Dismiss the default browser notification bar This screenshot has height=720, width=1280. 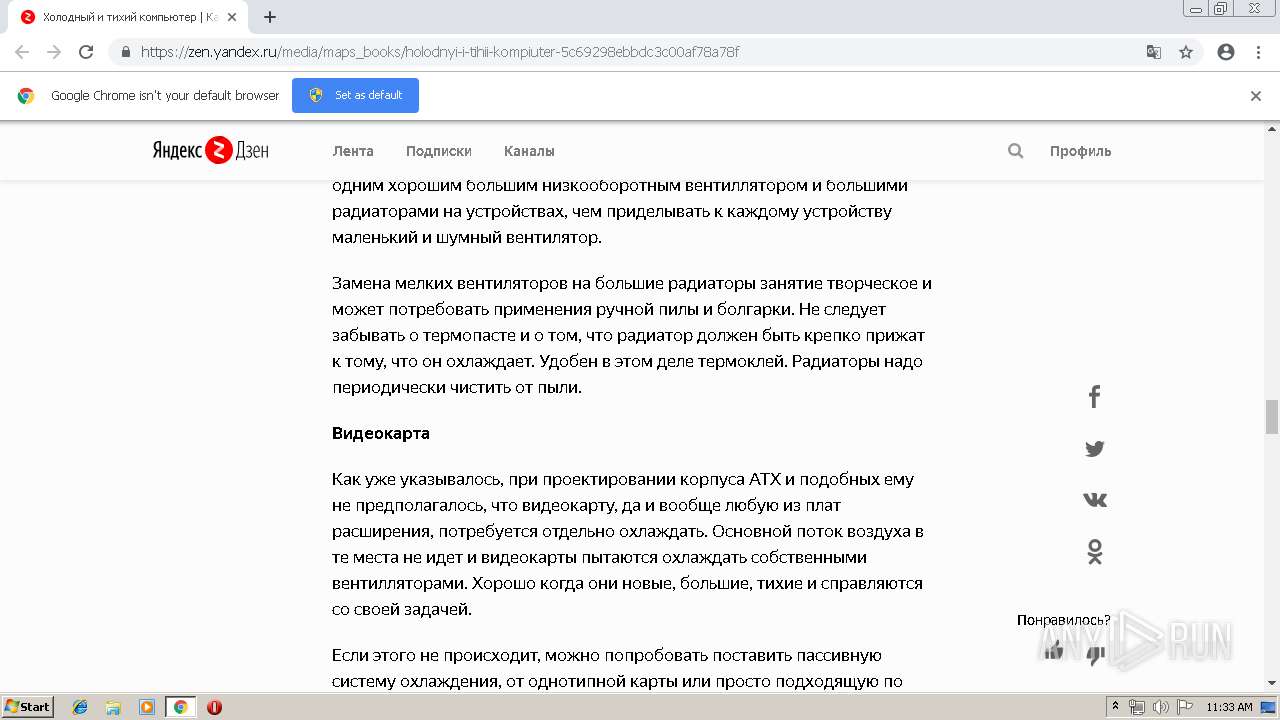click(x=1256, y=96)
